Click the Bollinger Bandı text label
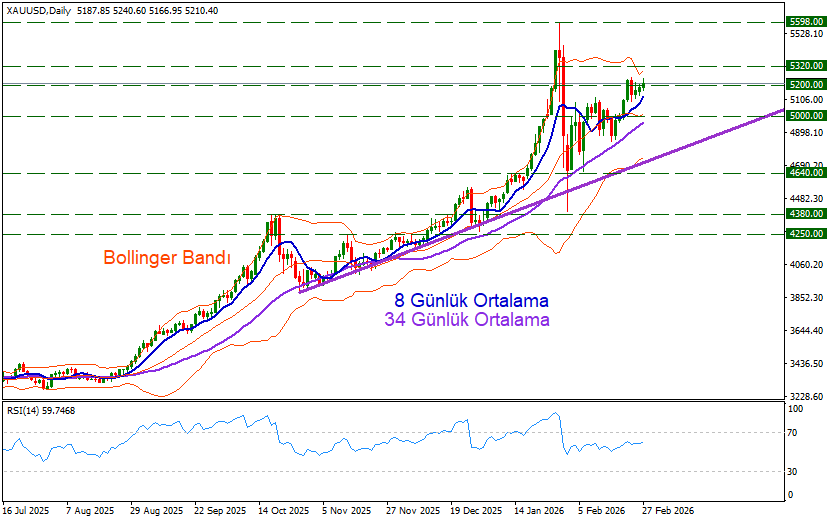This screenshot has height=522, width=830. coord(167,258)
